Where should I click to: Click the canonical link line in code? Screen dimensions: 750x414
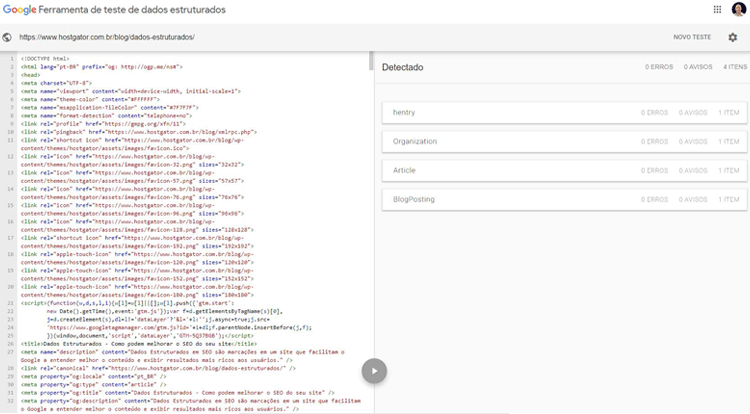click(x=158, y=368)
